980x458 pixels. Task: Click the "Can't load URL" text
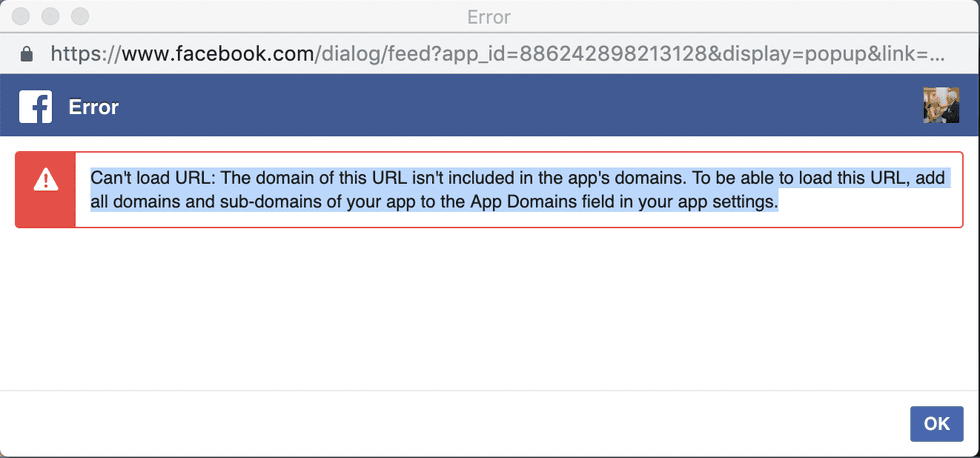[x=151, y=178]
